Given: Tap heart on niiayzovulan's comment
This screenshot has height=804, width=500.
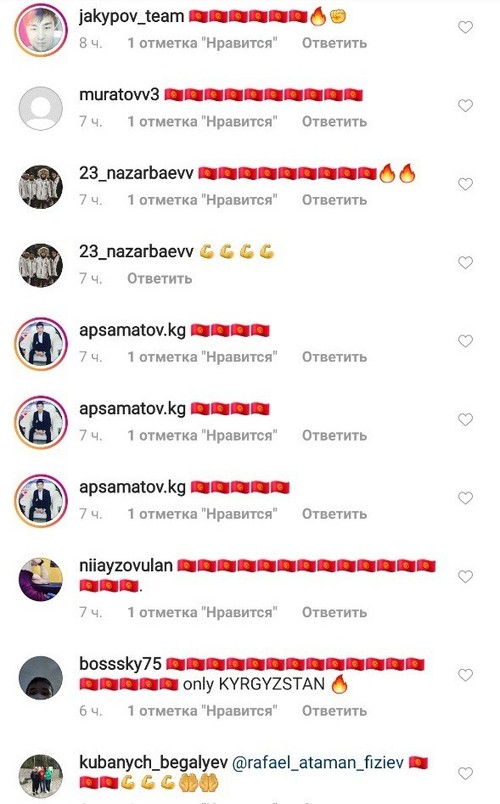Looking at the screenshot, I should click(465, 577).
